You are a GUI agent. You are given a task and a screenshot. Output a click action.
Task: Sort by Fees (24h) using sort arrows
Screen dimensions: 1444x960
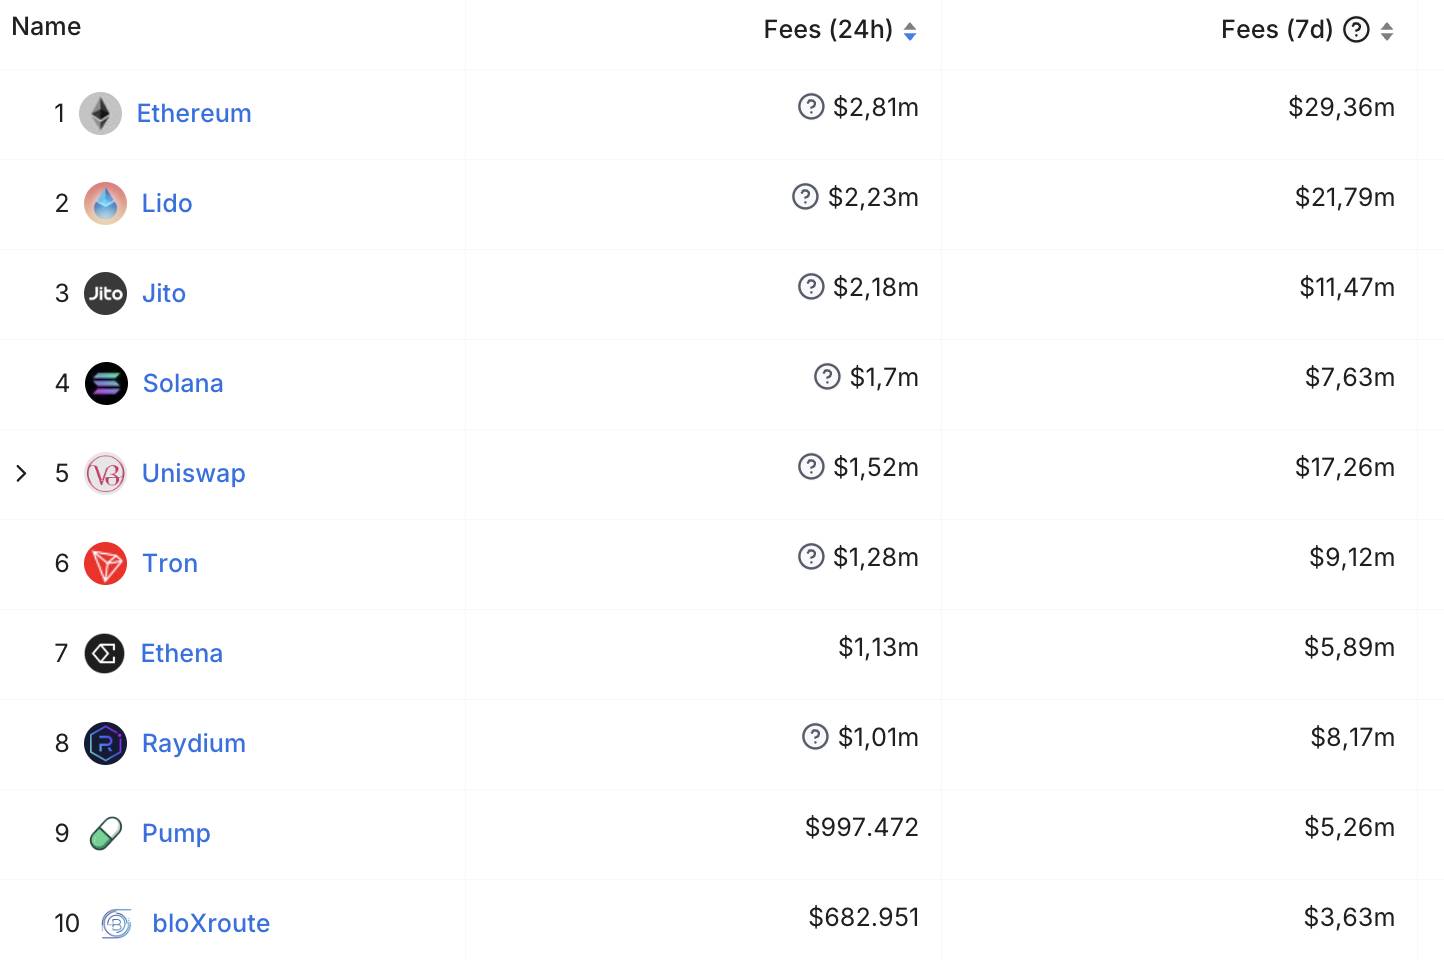click(910, 31)
